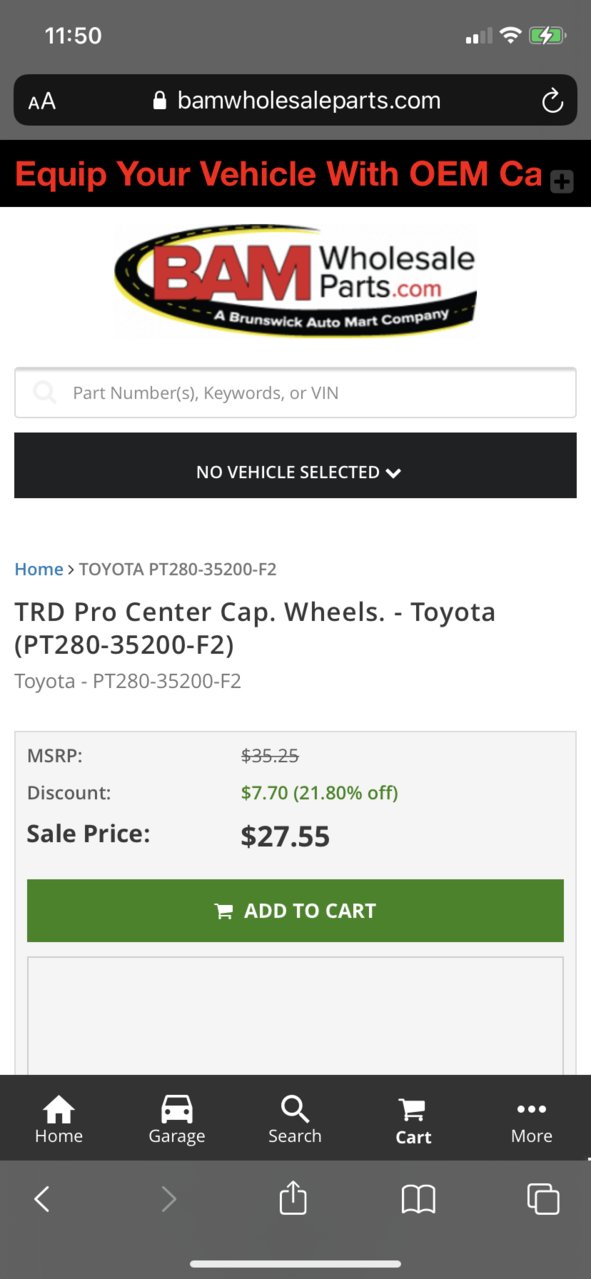Click the green ADD TO CART button

click(295, 911)
